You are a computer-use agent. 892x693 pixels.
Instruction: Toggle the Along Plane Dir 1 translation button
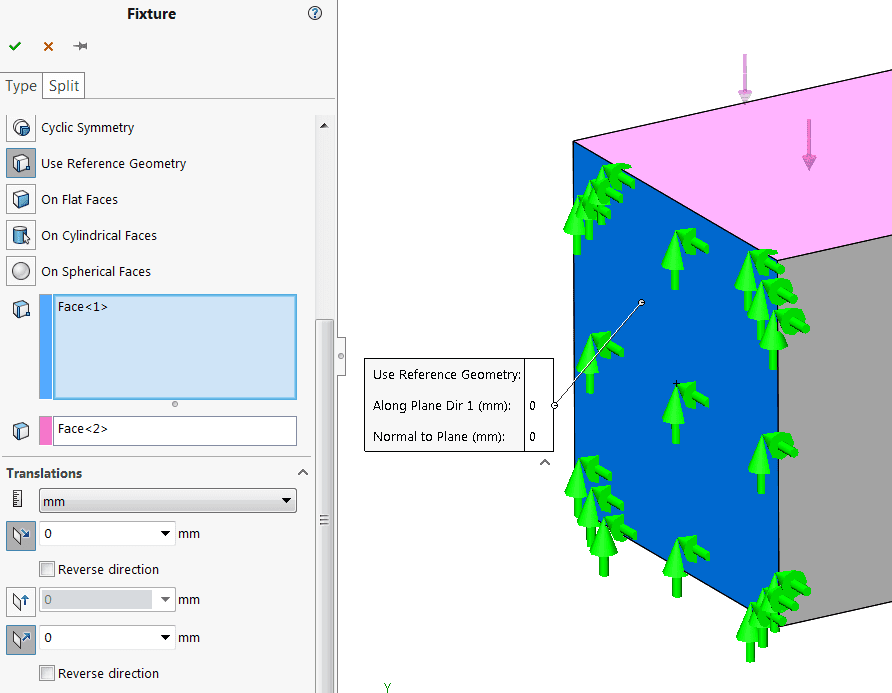(21, 535)
